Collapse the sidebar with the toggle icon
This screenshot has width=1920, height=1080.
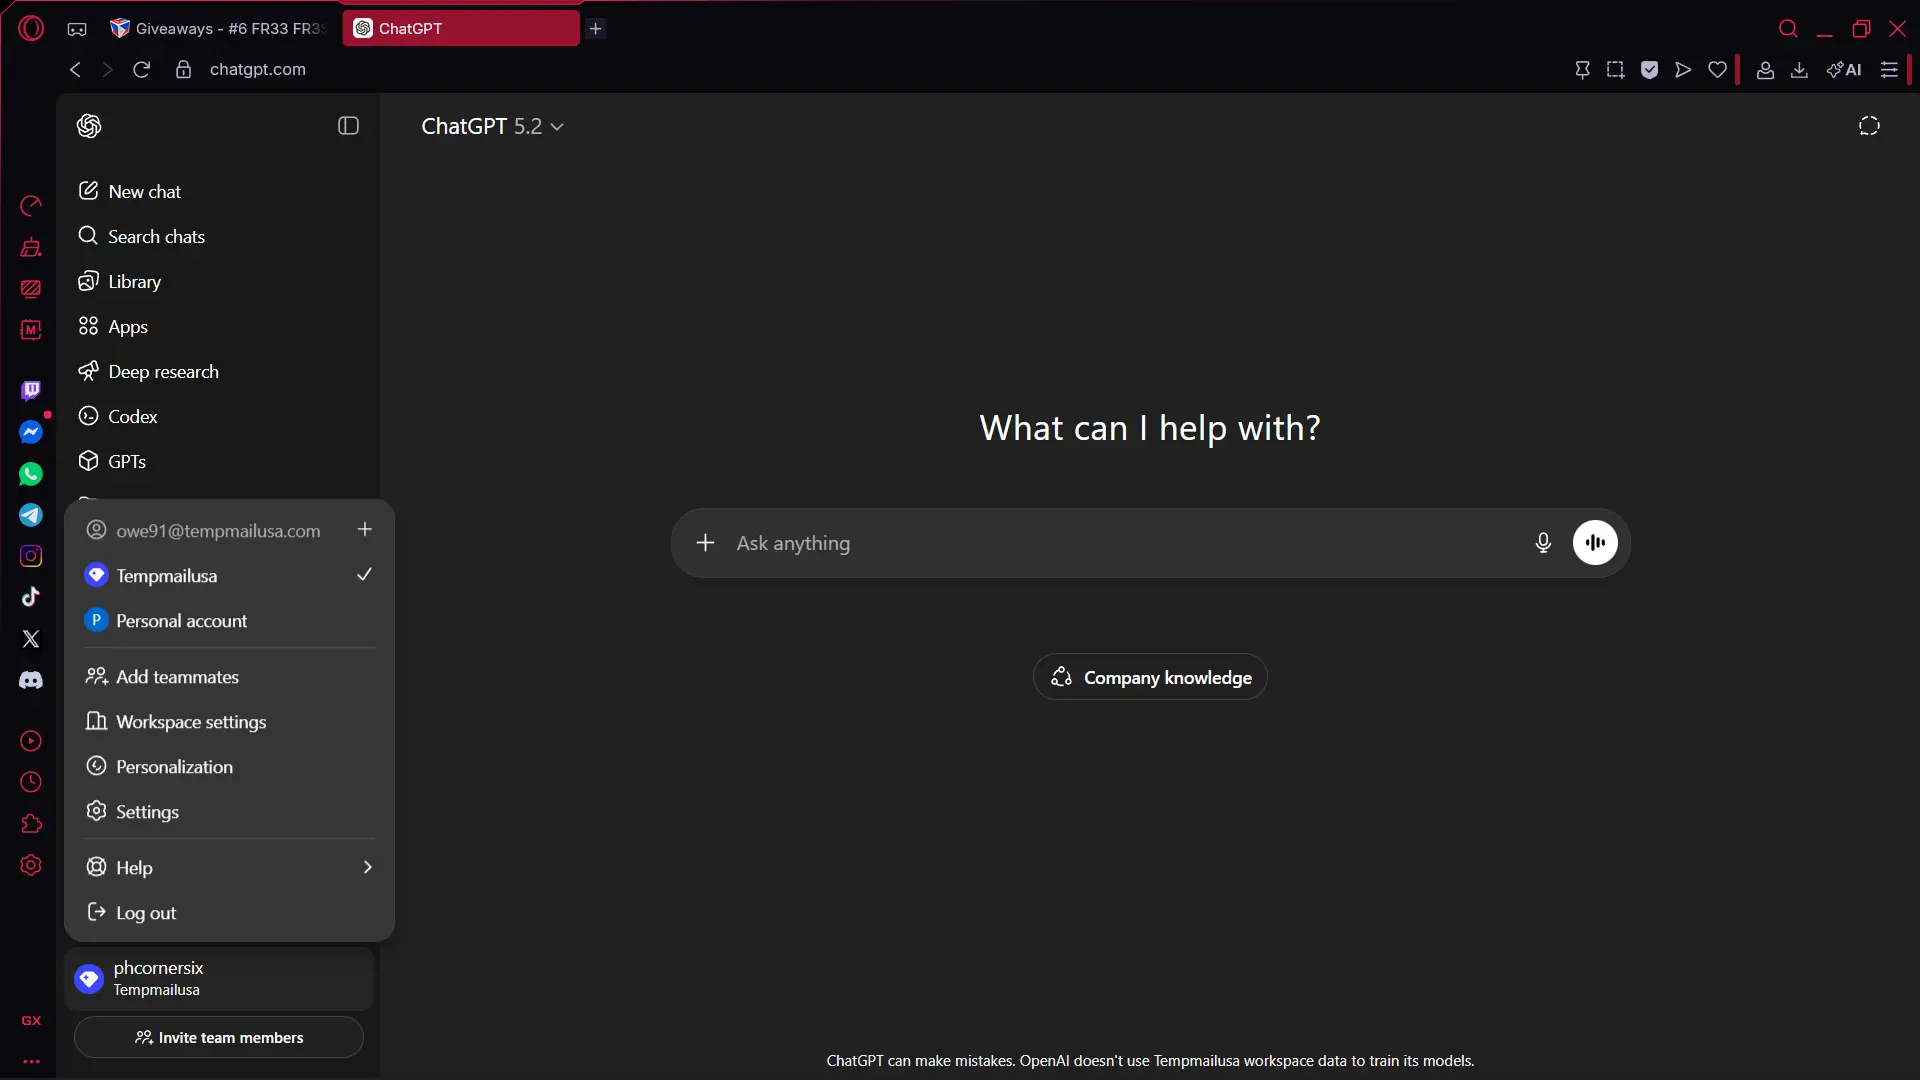[x=348, y=126]
